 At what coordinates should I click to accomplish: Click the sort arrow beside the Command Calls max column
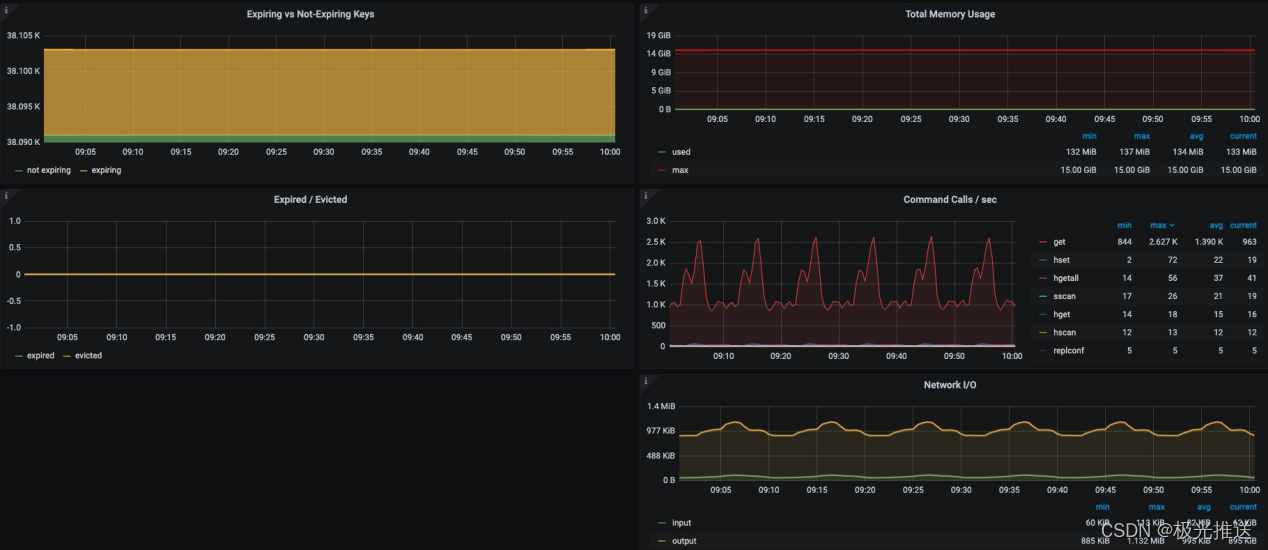(x=1172, y=226)
